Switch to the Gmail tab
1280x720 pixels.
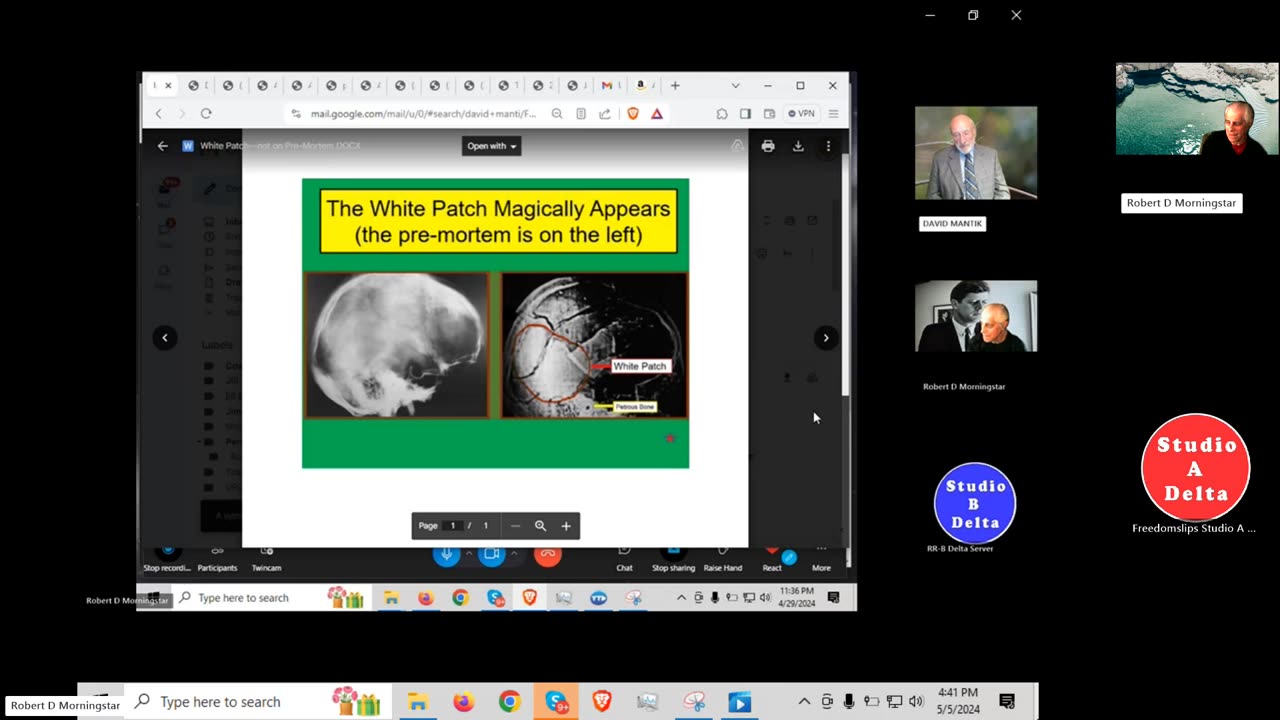click(x=607, y=86)
